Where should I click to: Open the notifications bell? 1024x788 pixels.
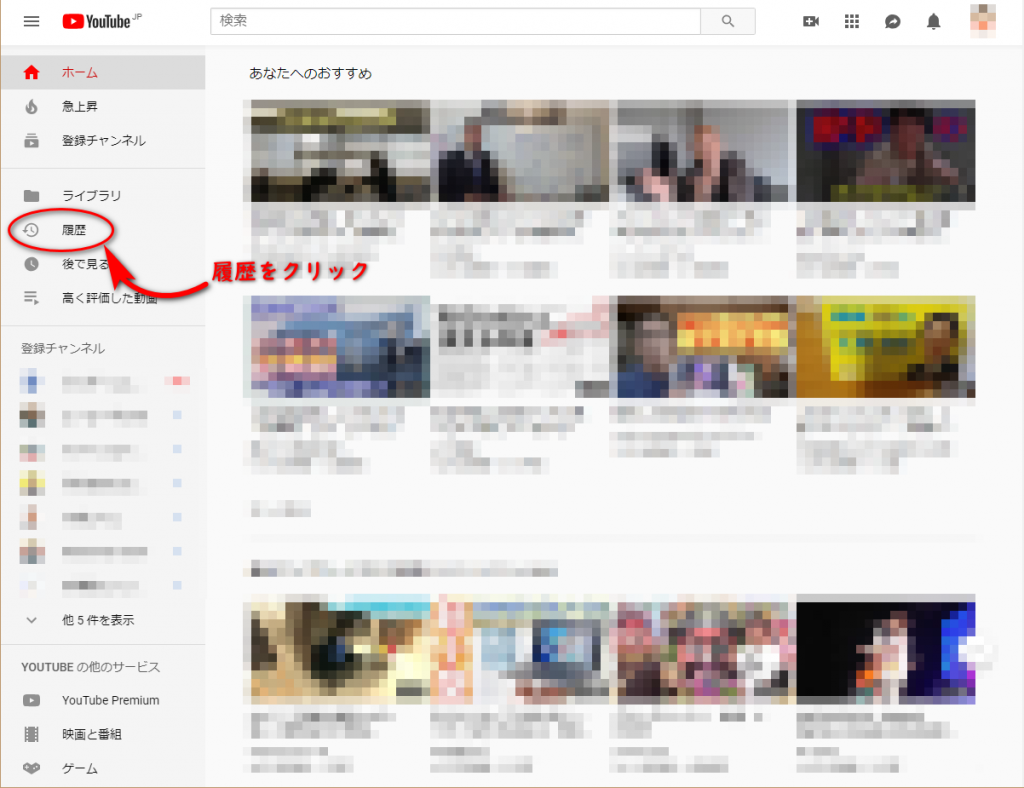coord(934,21)
